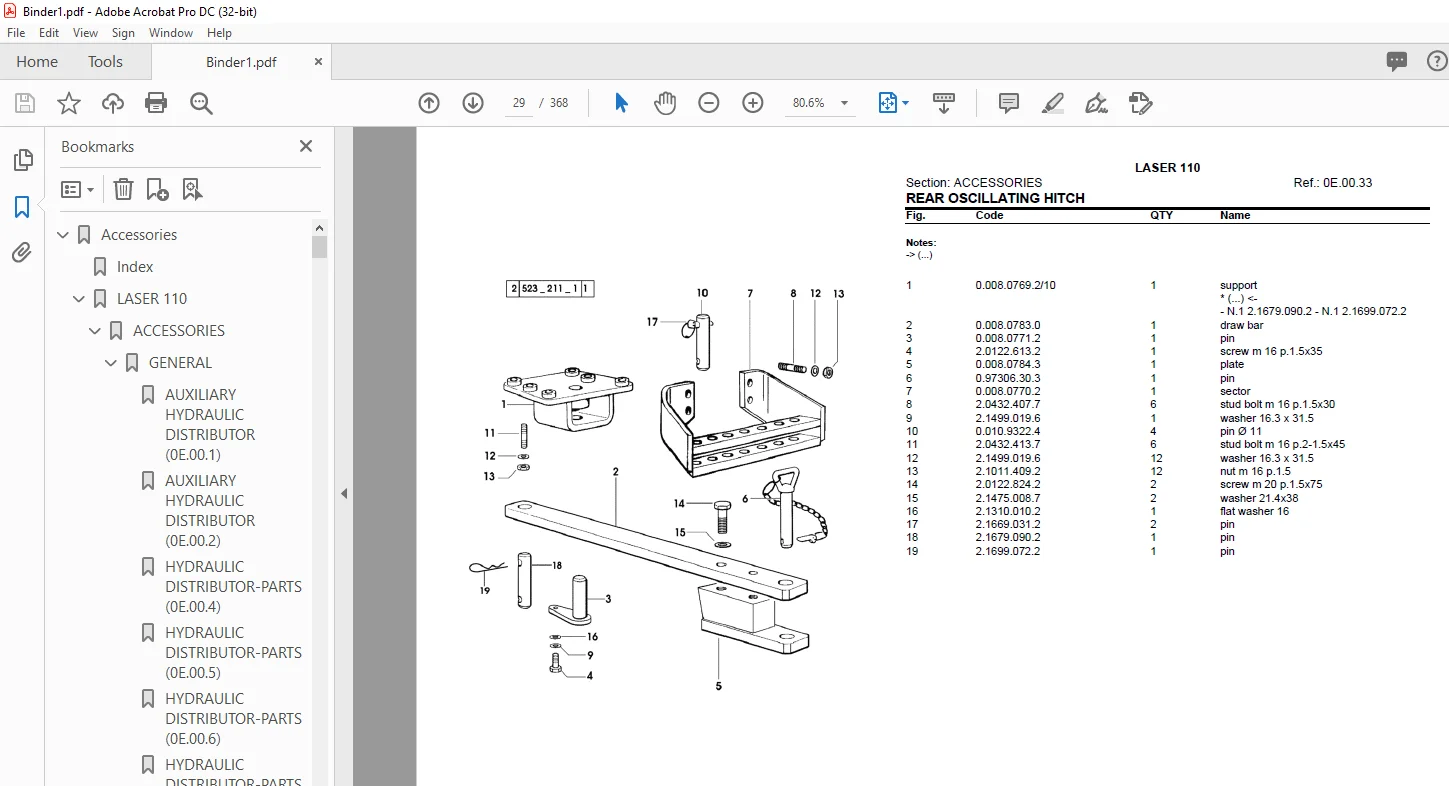Select the highlight text pen tool
1449x786 pixels.
pyautogui.click(x=1052, y=103)
